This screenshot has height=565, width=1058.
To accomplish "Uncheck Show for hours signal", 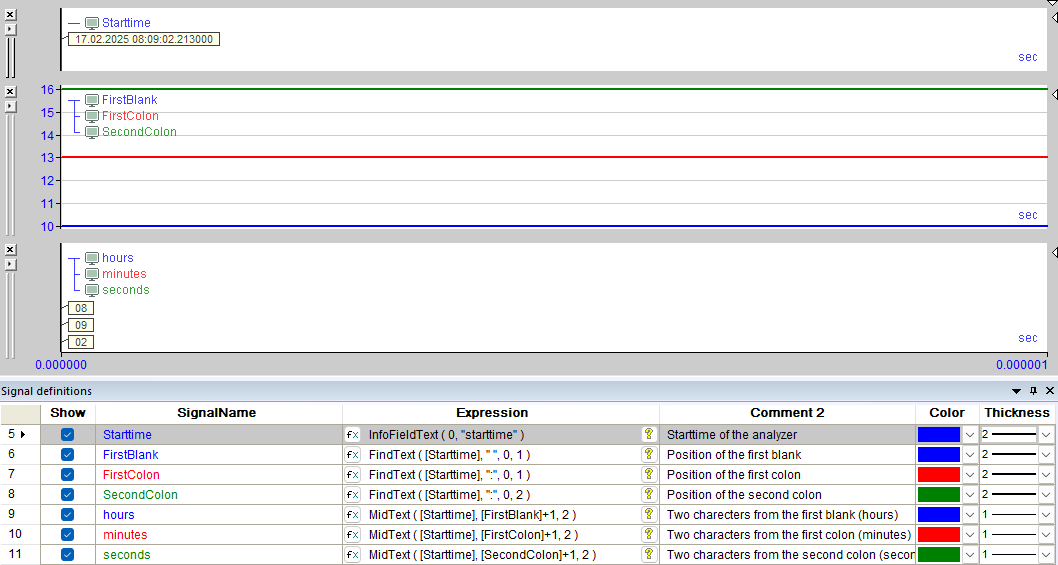I will click(67, 514).
